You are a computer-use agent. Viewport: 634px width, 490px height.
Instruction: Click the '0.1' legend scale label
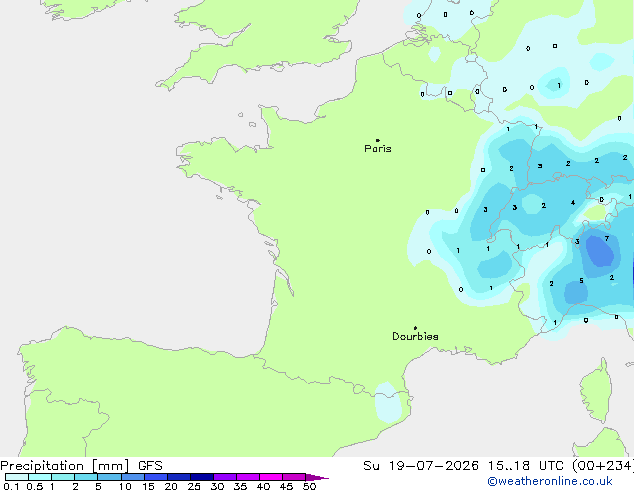[11, 486]
